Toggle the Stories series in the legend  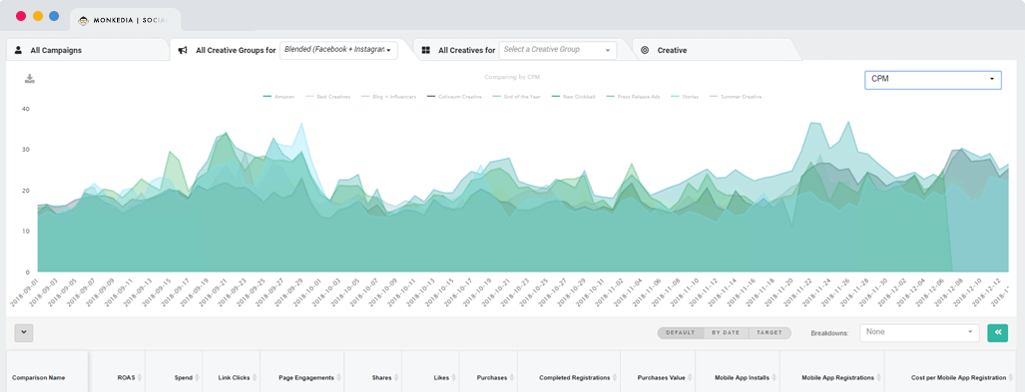(684, 97)
